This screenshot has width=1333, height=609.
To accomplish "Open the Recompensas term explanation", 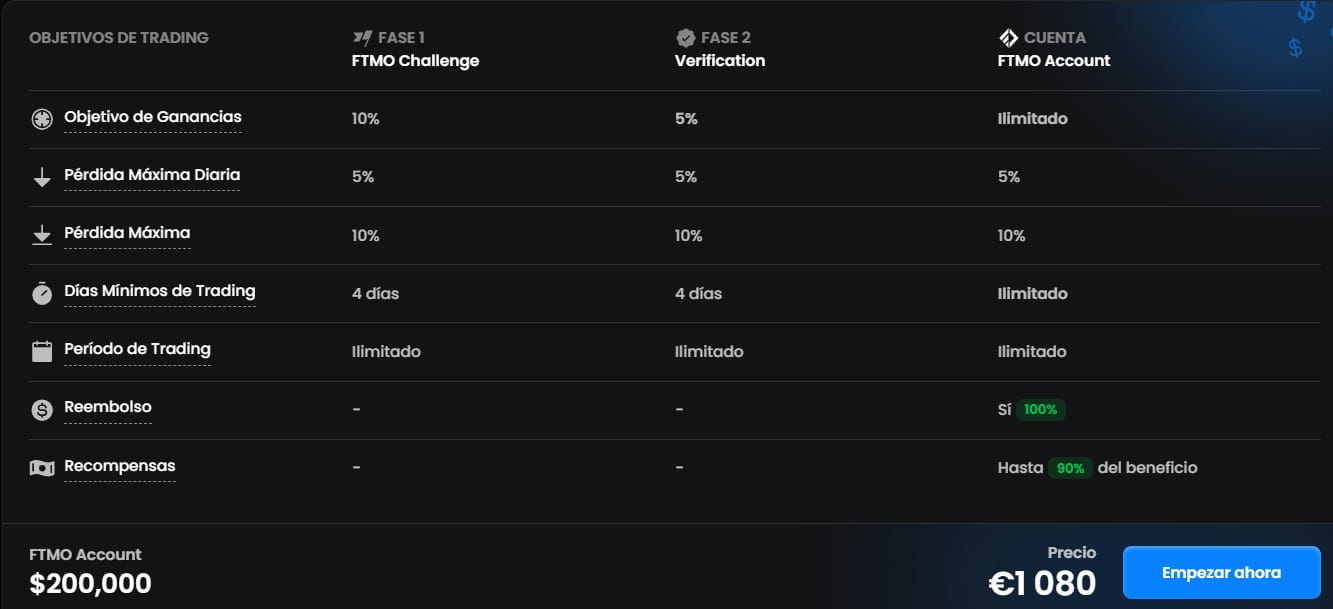I will tap(120, 466).
